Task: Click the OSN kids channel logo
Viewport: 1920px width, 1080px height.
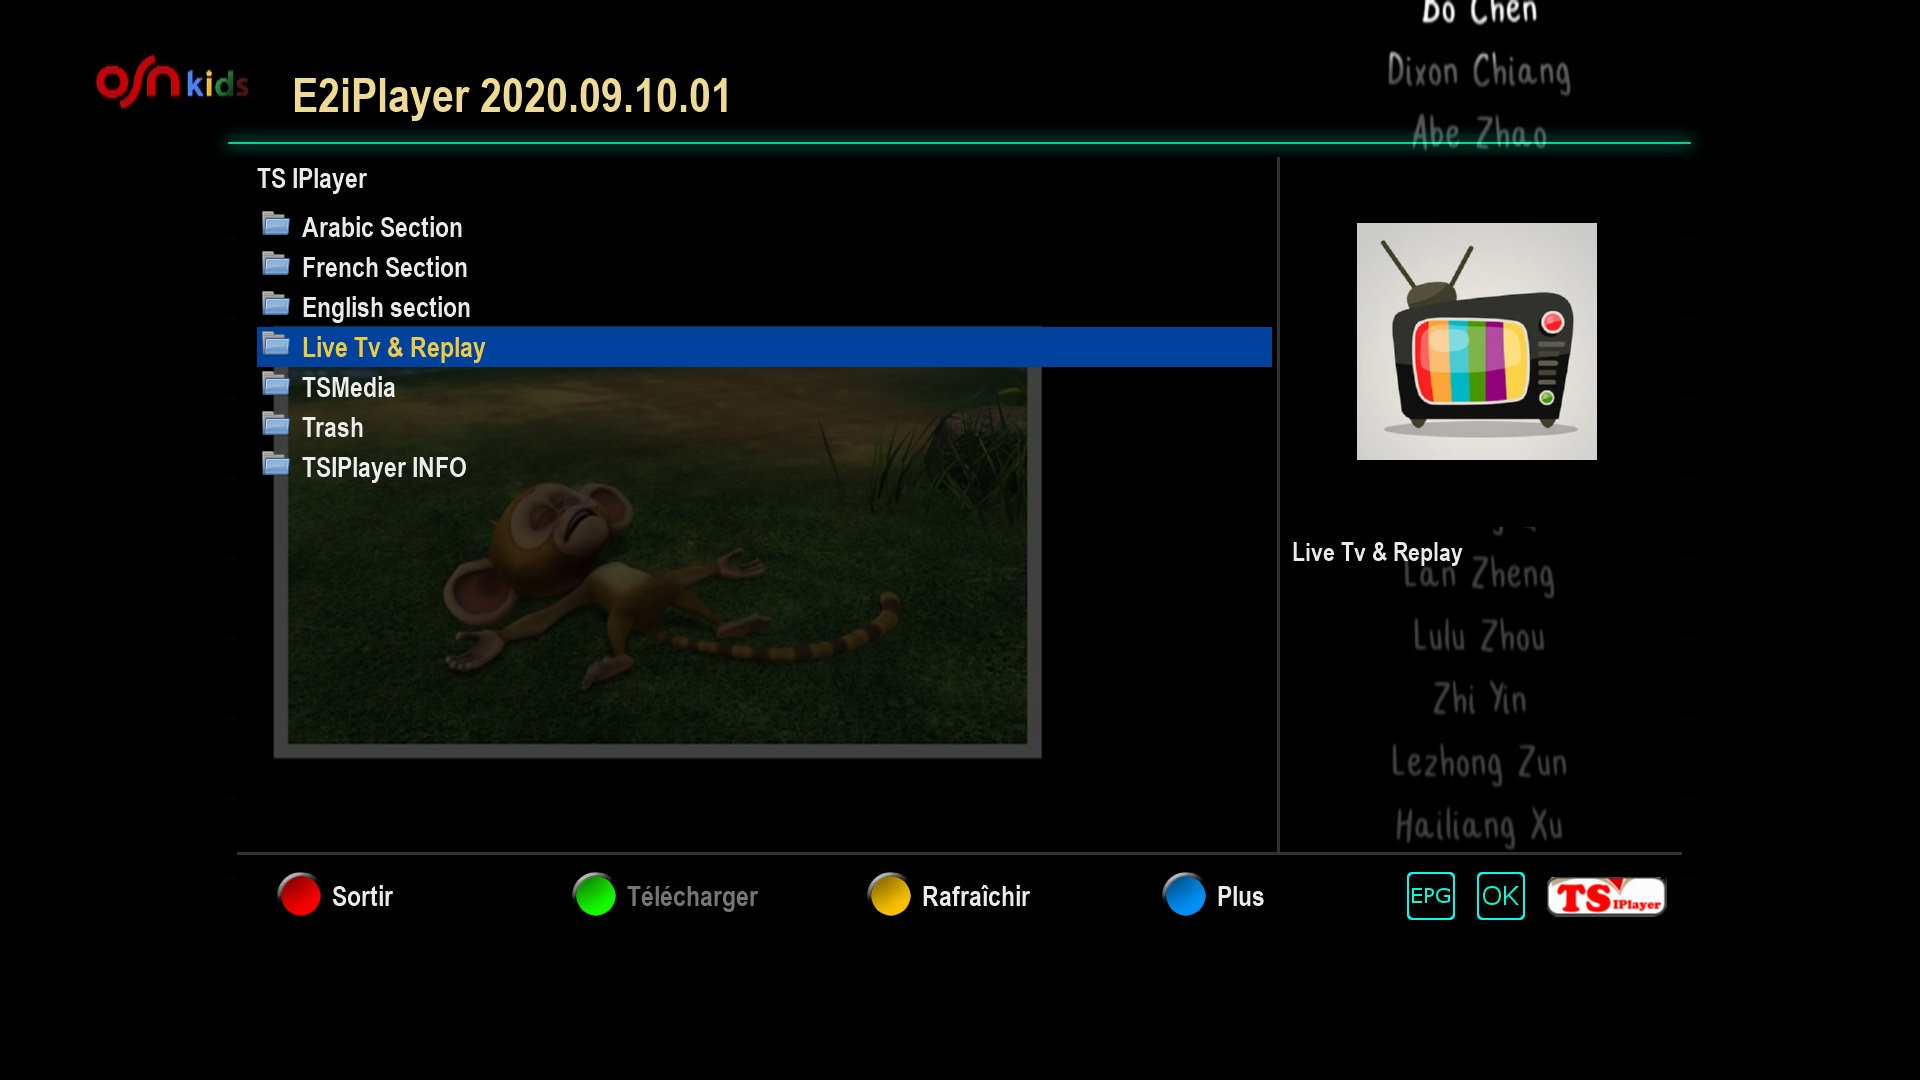Action: [172, 82]
